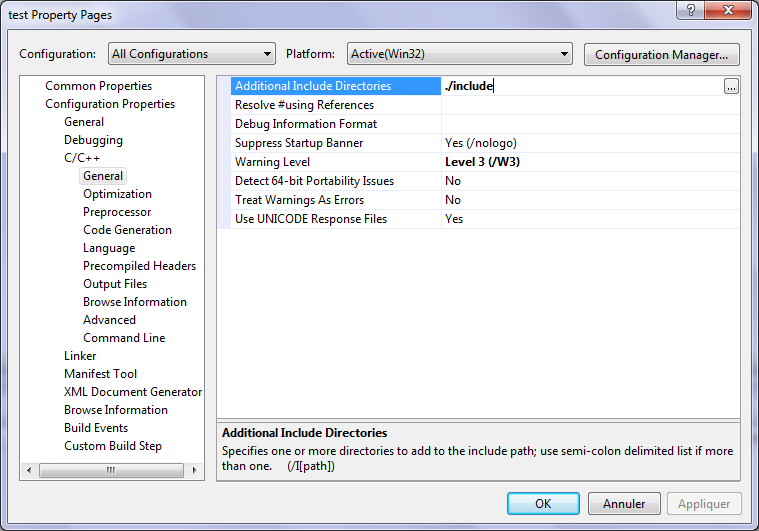The height and width of the screenshot is (531, 759).
Task: Open the Linker properties node
Action: [x=80, y=356]
